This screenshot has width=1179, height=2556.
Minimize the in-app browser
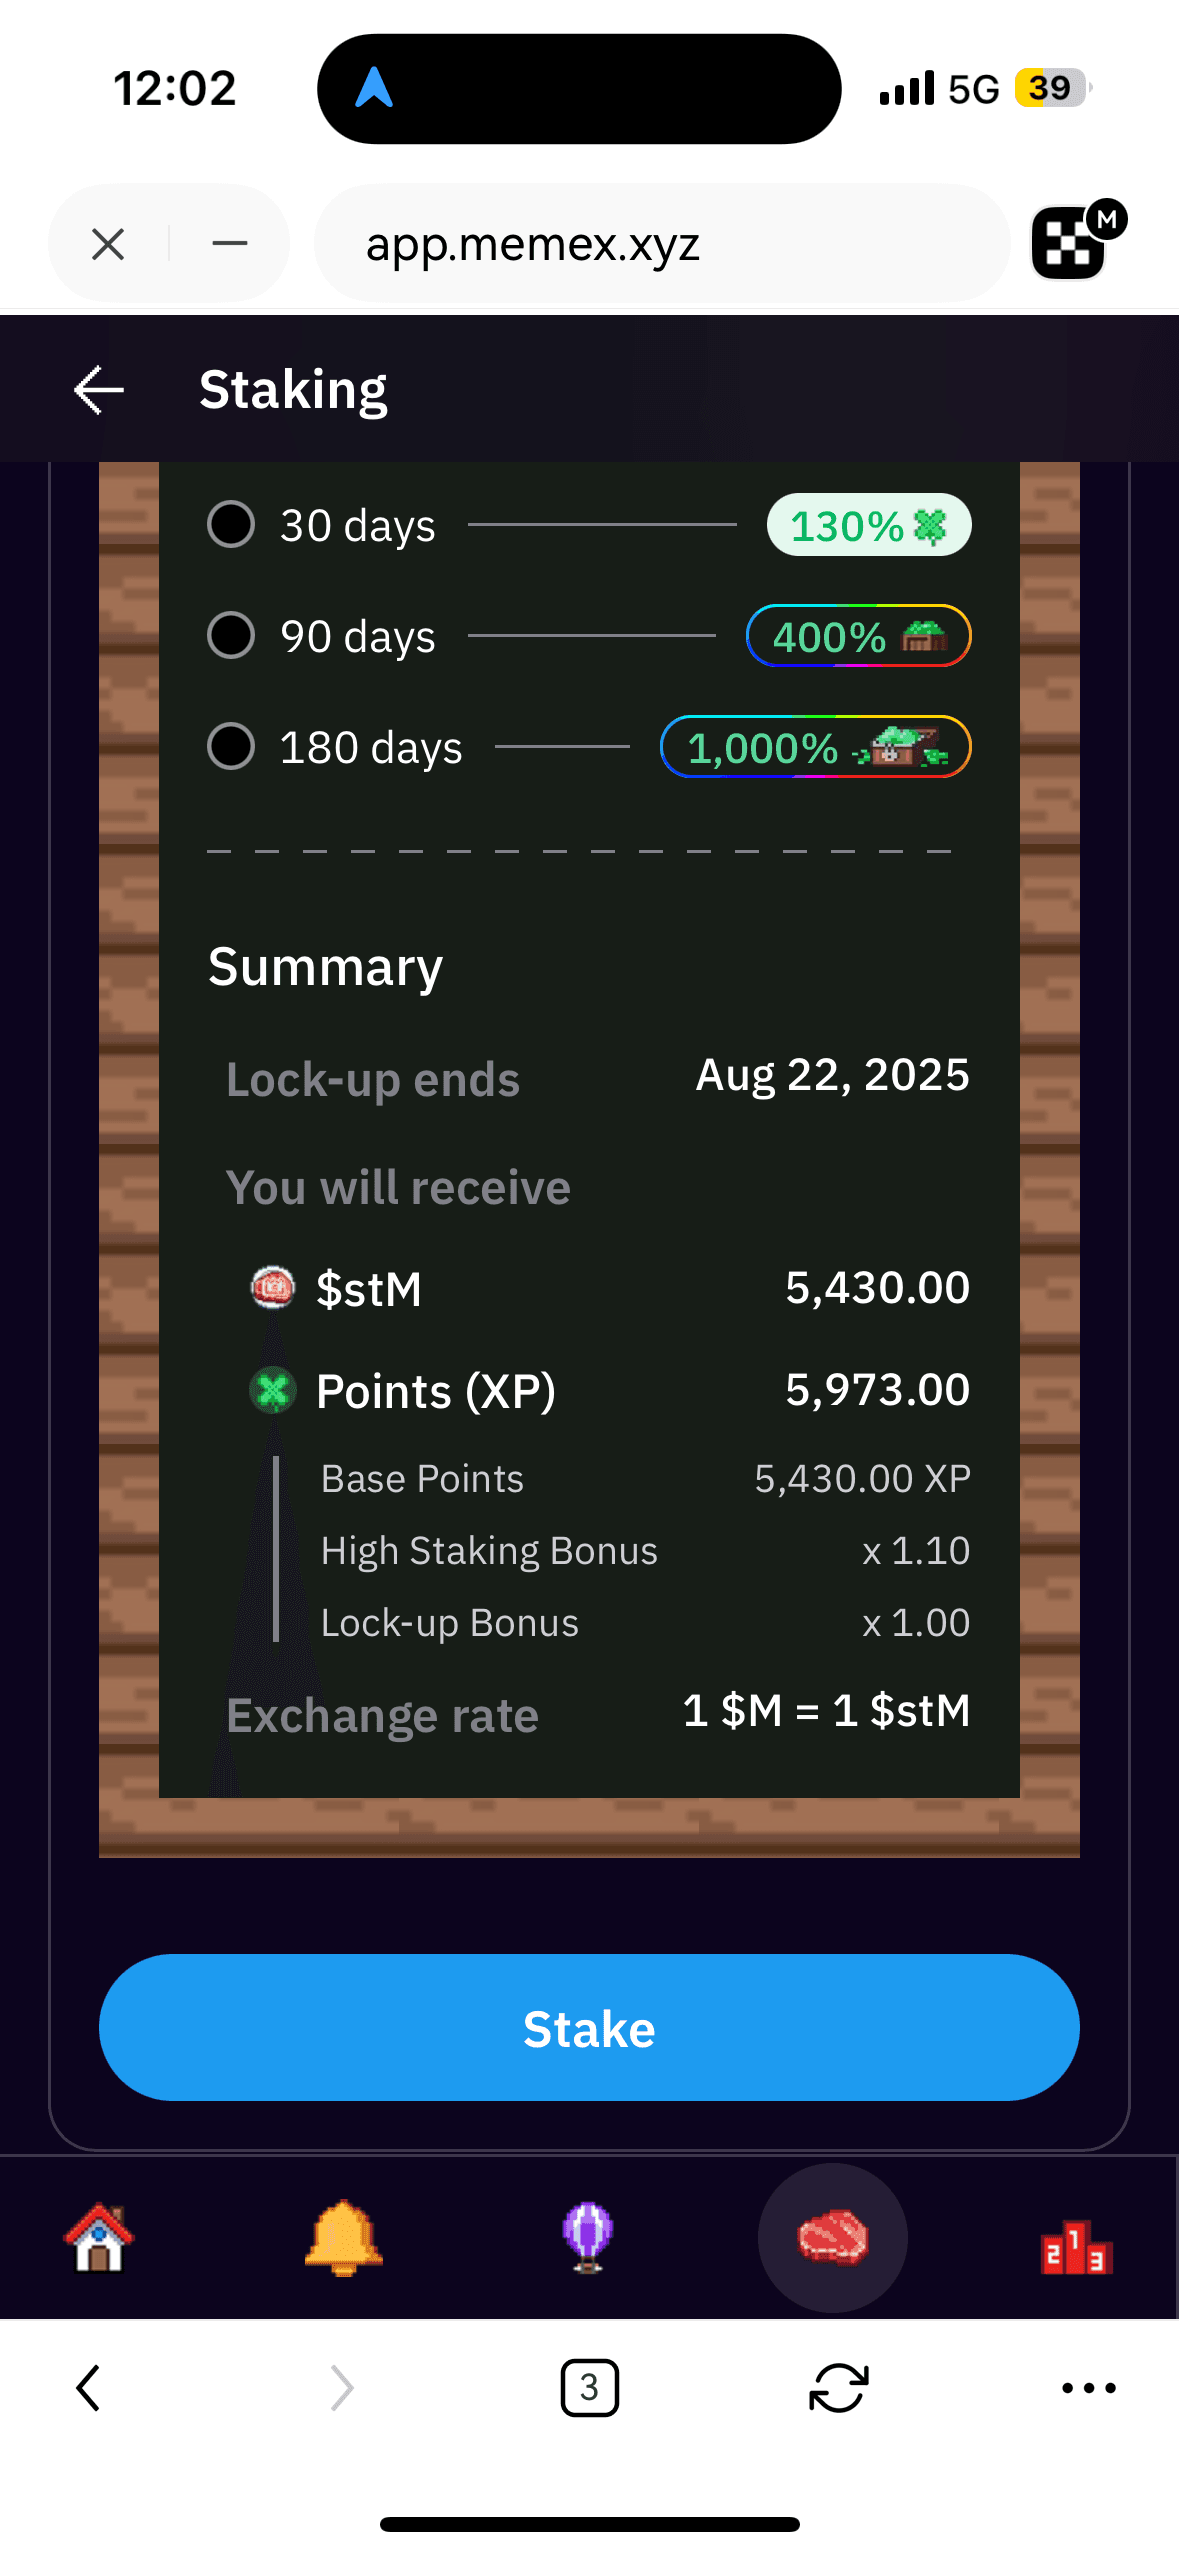[x=230, y=244]
